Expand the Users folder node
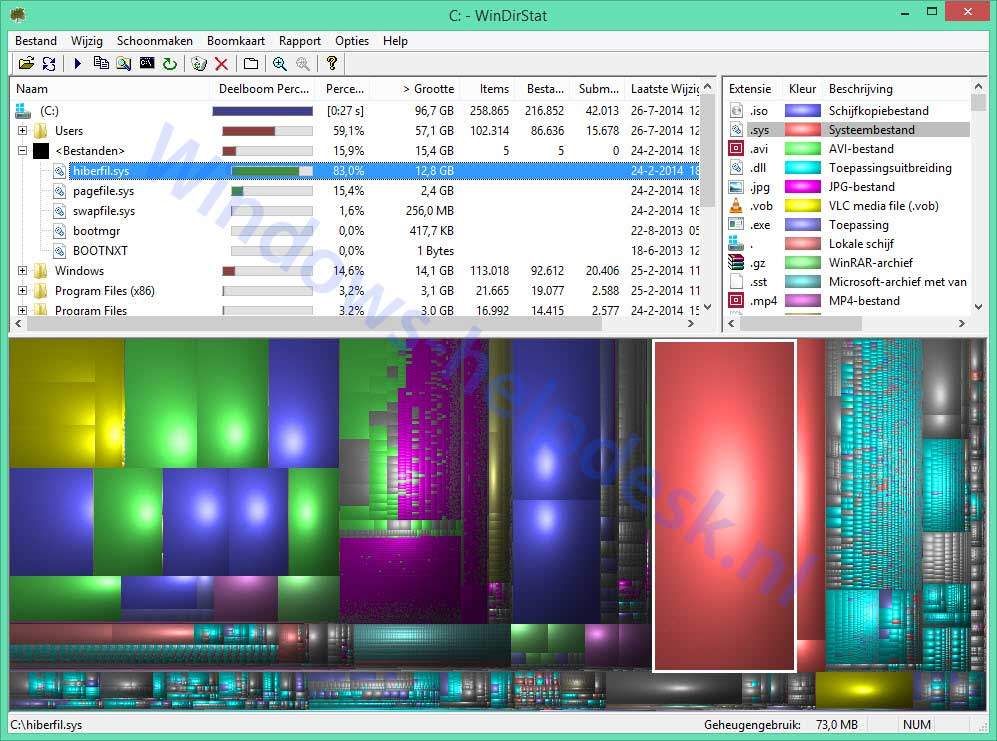The height and width of the screenshot is (741, 997). pyautogui.click(x=22, y=131)
